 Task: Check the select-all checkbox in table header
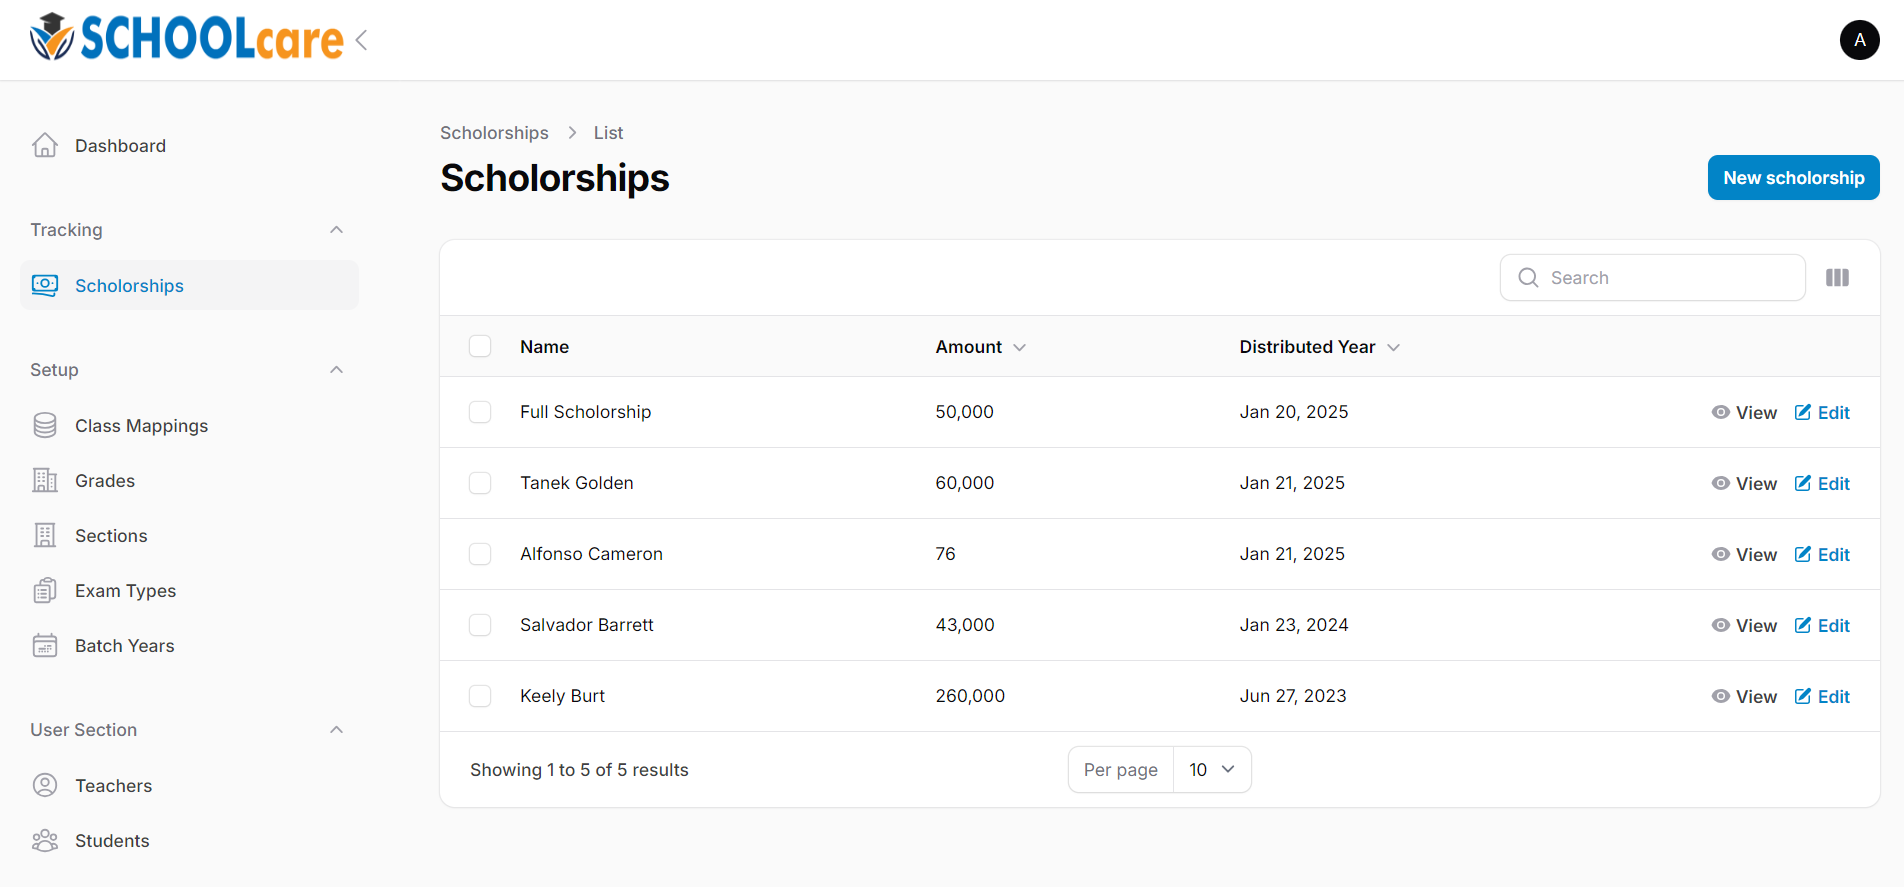tap(480, 347)
